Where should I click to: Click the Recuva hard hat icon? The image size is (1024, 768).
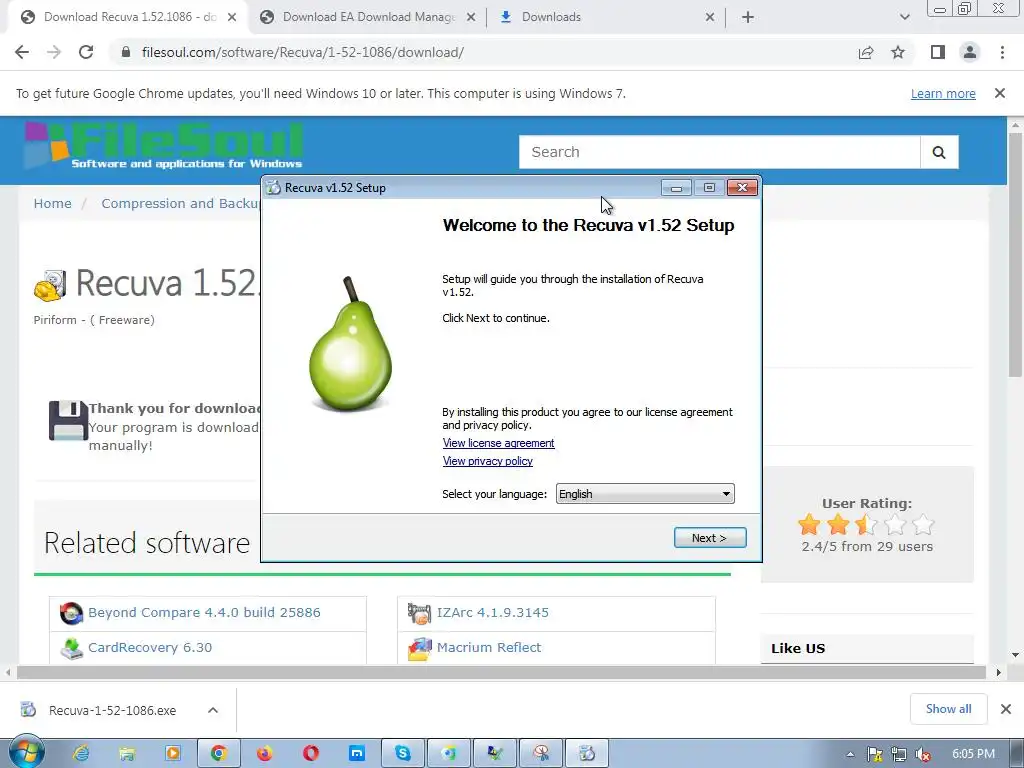[x=50, y=285]
